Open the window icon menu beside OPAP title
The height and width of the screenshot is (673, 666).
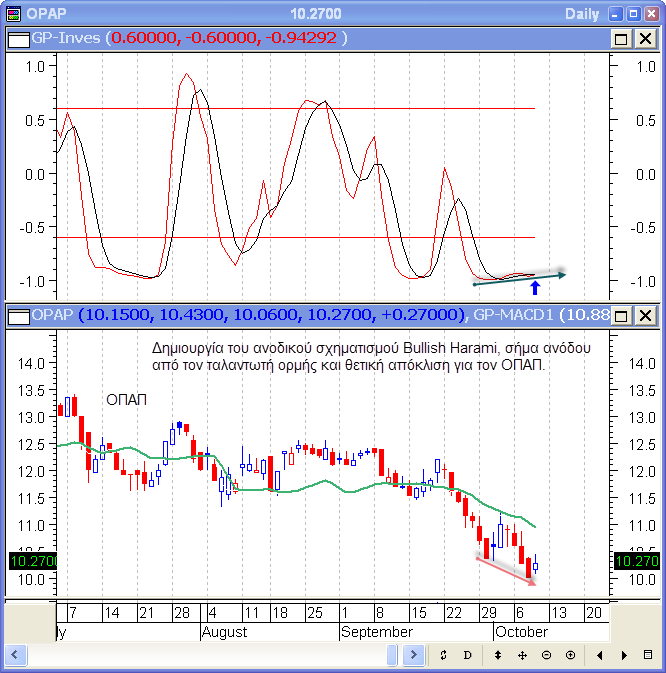(x=12, y=13)
